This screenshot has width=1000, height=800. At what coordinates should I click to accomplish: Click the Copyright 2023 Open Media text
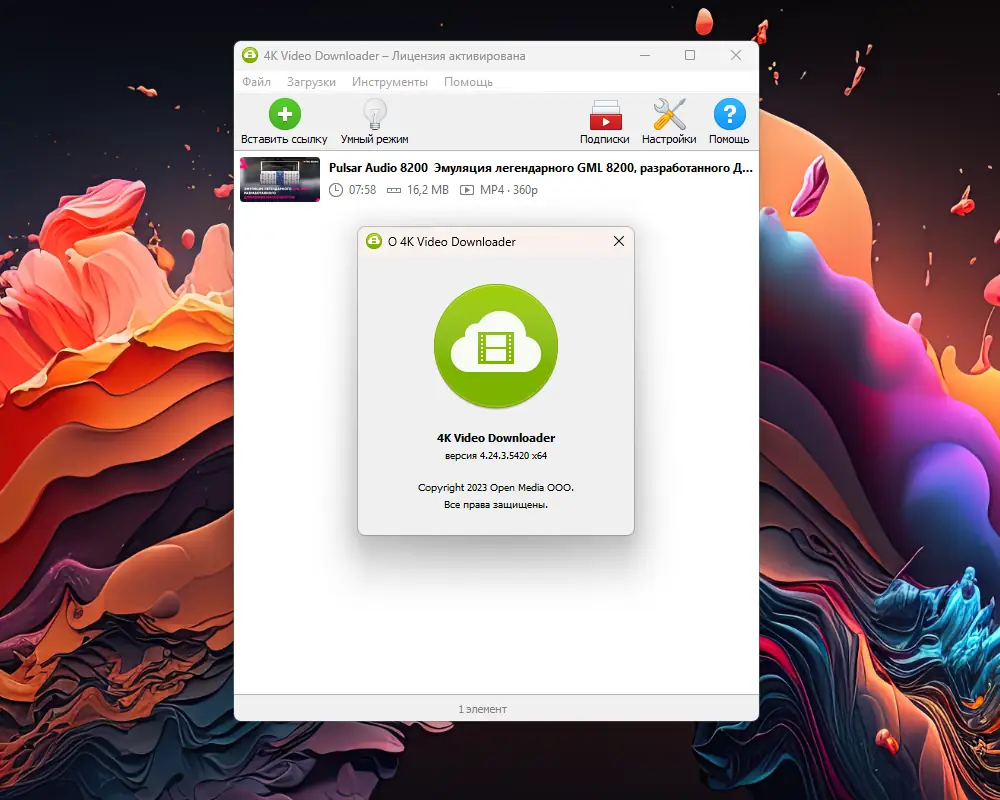pyautogui.click(x=496, y=487)
